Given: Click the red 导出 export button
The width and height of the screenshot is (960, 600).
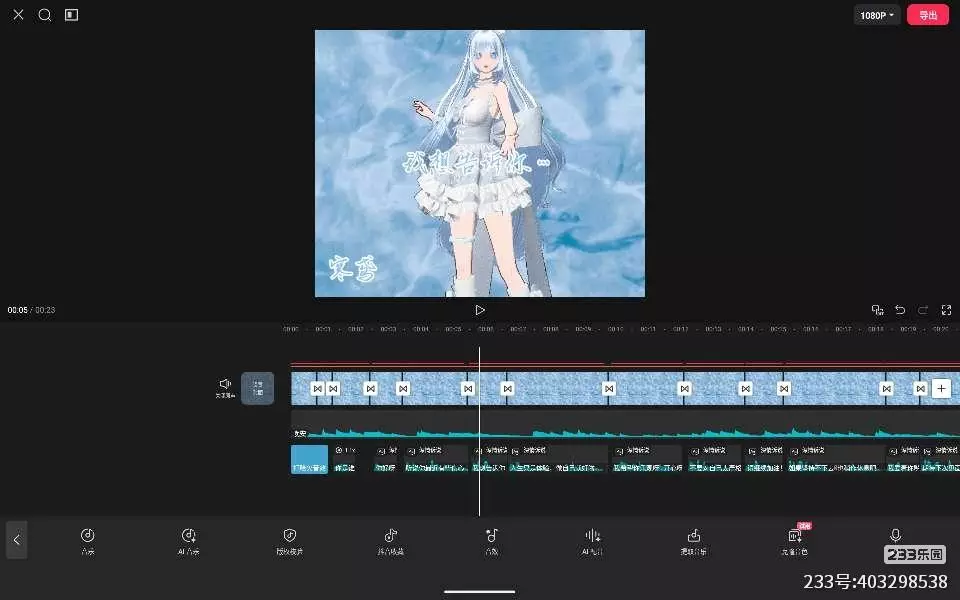Looking at the screenshot, I should click(928, 15).
